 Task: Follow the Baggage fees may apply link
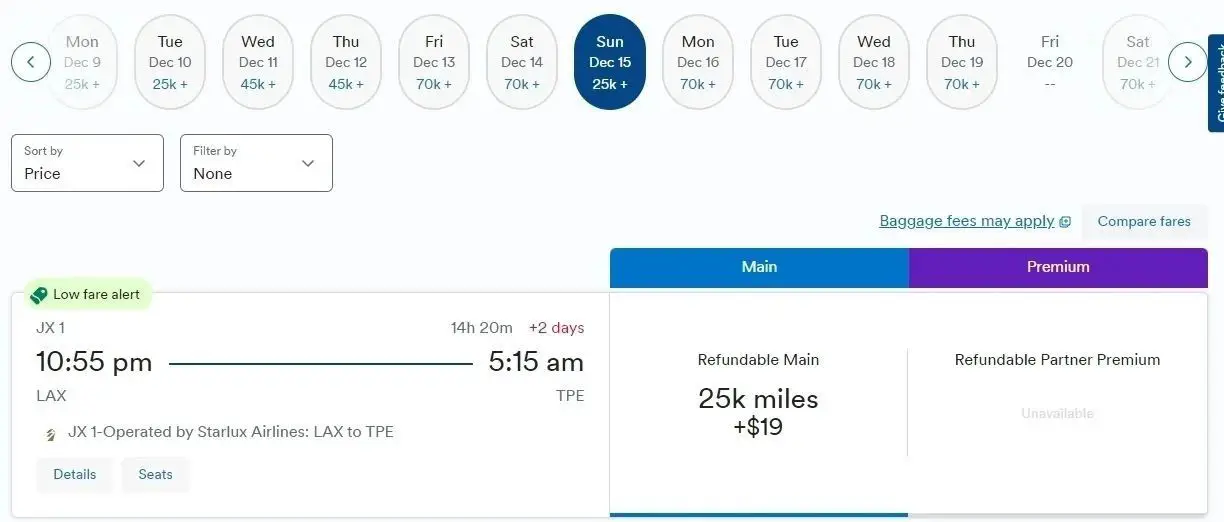[966, 221]
